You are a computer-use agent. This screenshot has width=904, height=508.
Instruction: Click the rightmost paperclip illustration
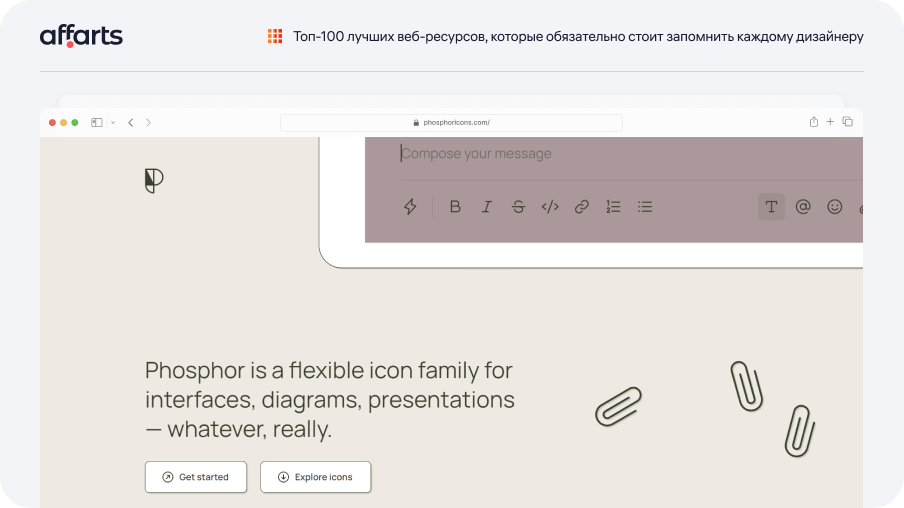800,431
